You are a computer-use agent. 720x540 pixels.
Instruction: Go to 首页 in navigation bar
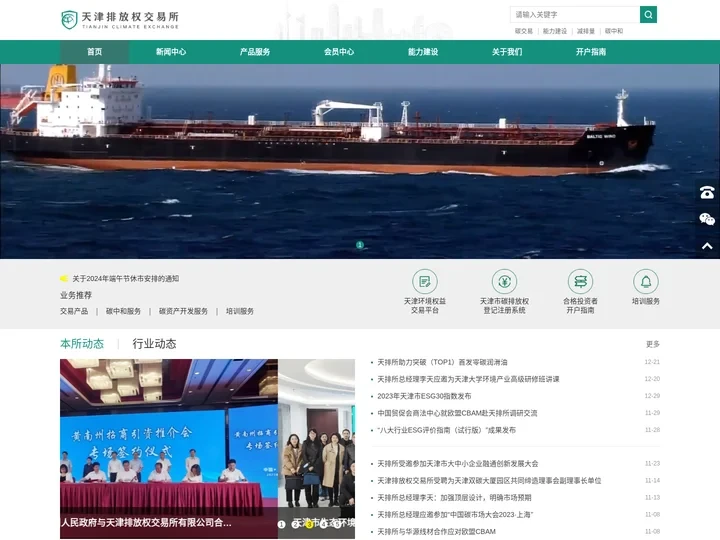95,52
